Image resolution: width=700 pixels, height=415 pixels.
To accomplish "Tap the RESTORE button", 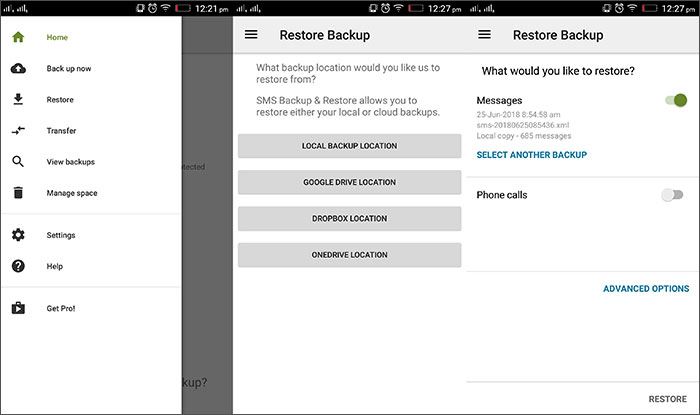I will click(667, 399).
